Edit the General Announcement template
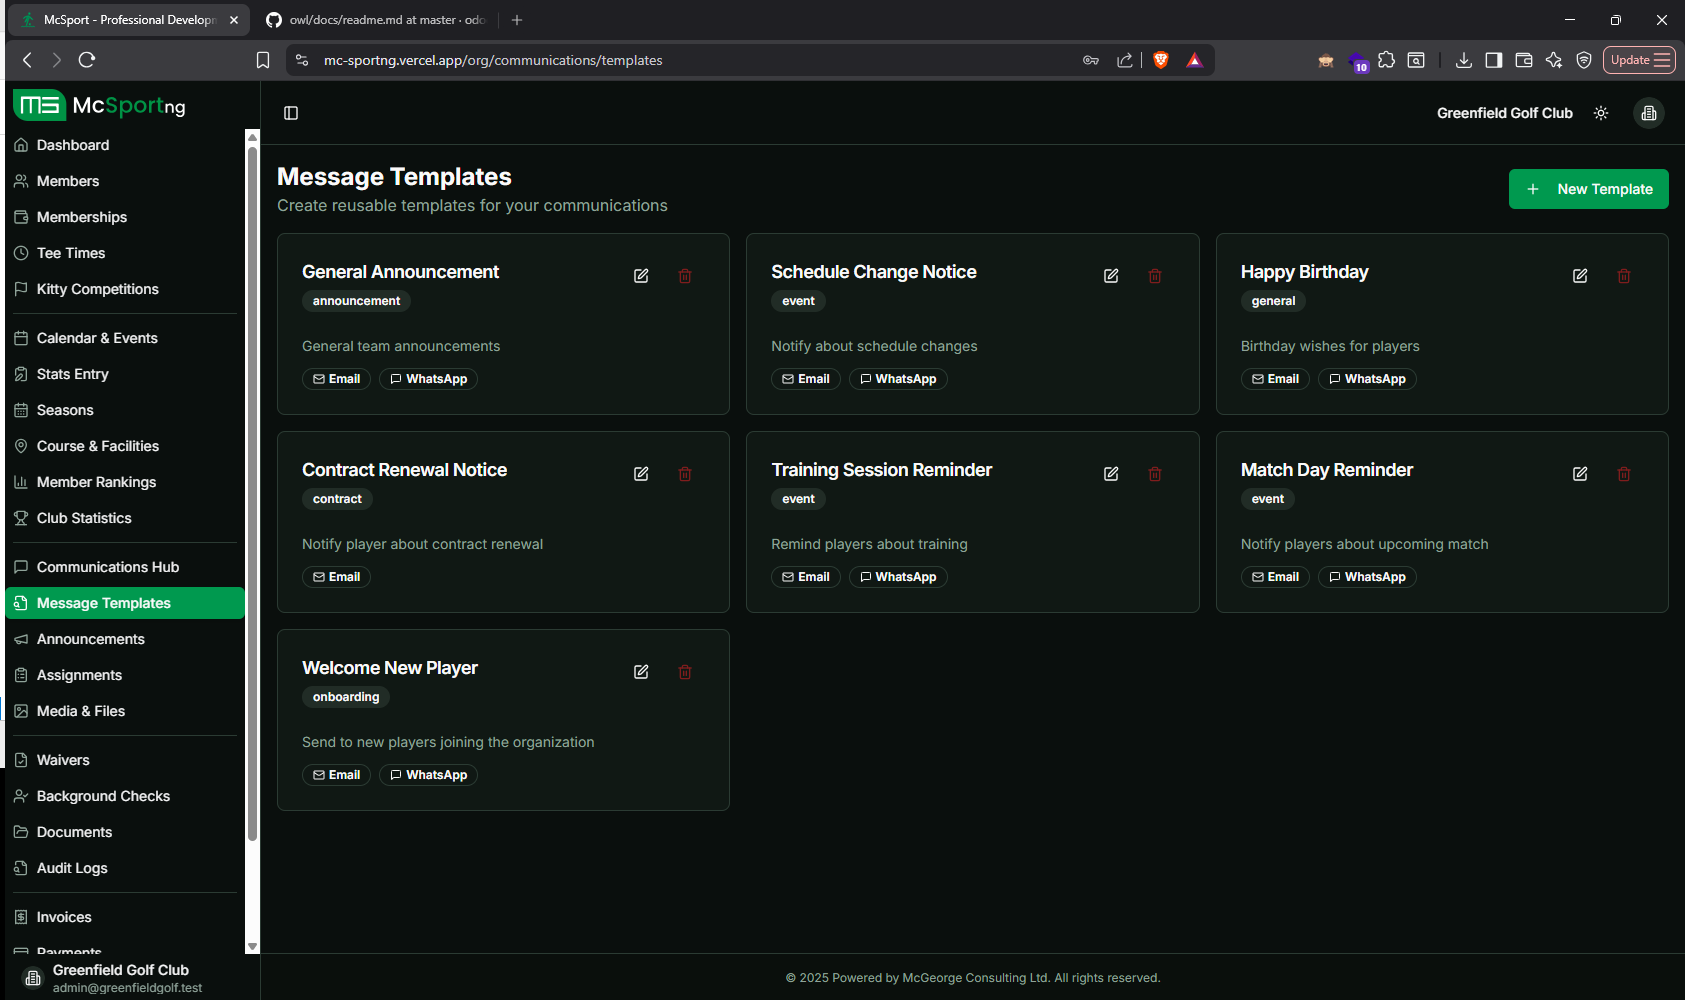The height and width of the screenshot is (1000, 1685). pos(641,275)
